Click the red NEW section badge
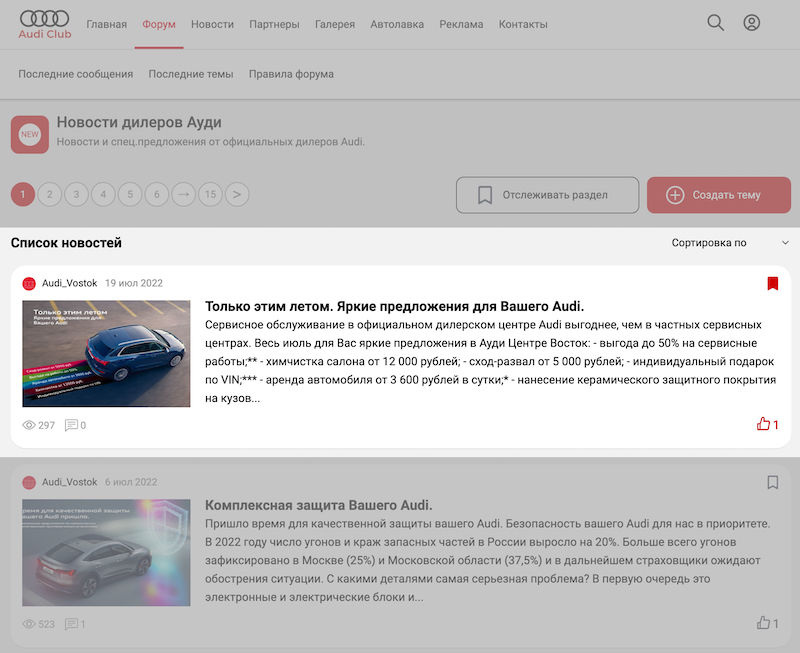 coord(30,134)
